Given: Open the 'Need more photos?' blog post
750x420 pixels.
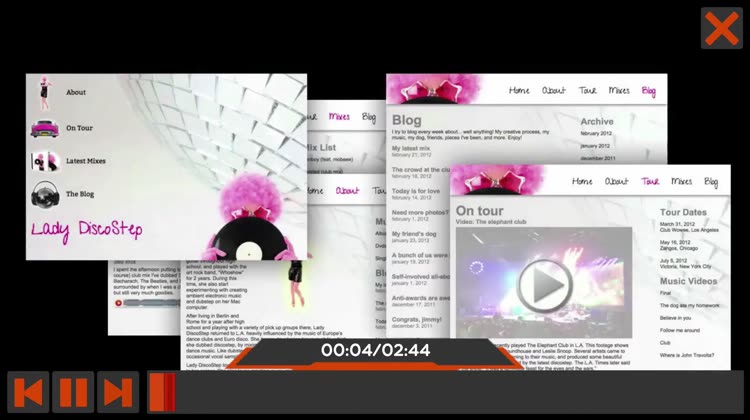Looking at the screenshot, I should (420, 212).
